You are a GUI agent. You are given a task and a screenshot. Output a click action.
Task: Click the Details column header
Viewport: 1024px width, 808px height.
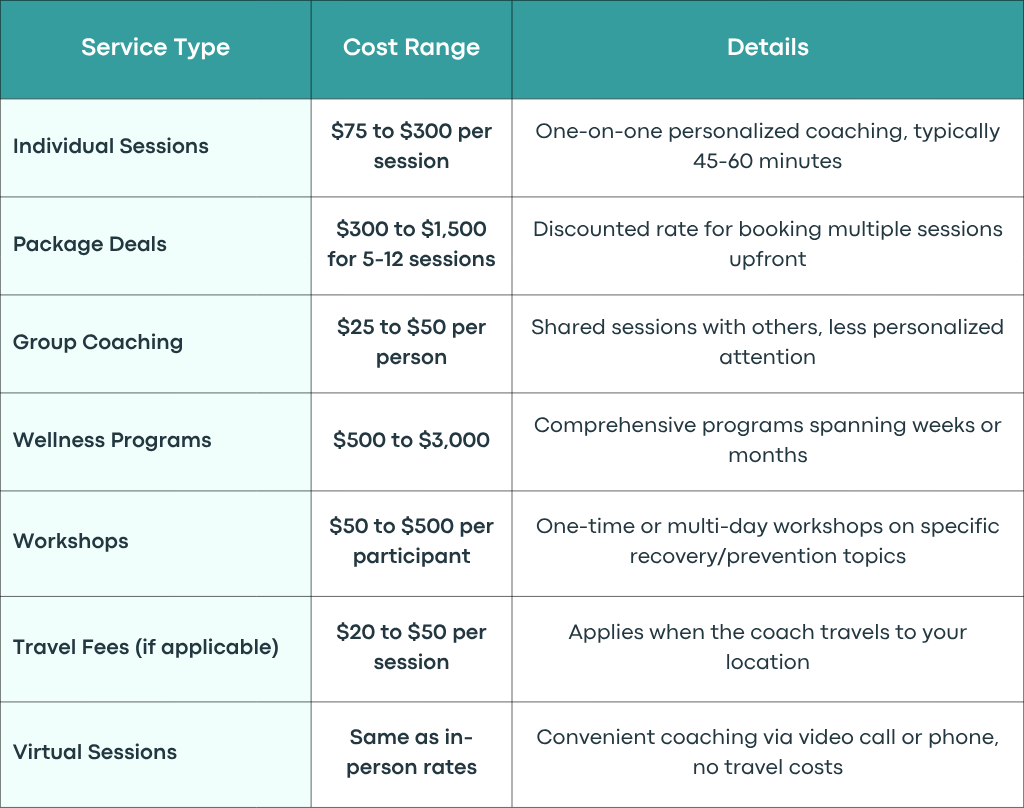(768, 47)
